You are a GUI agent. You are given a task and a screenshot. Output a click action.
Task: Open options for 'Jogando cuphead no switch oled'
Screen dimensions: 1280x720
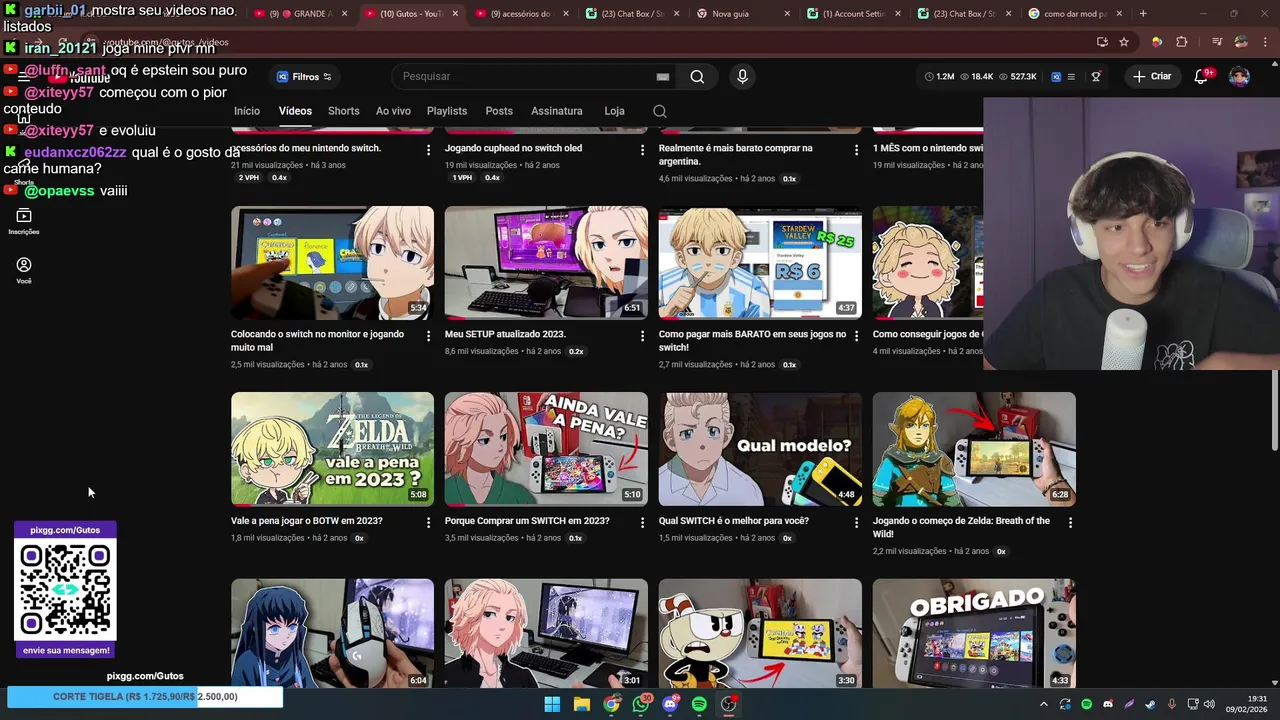(x=642, y=150)
